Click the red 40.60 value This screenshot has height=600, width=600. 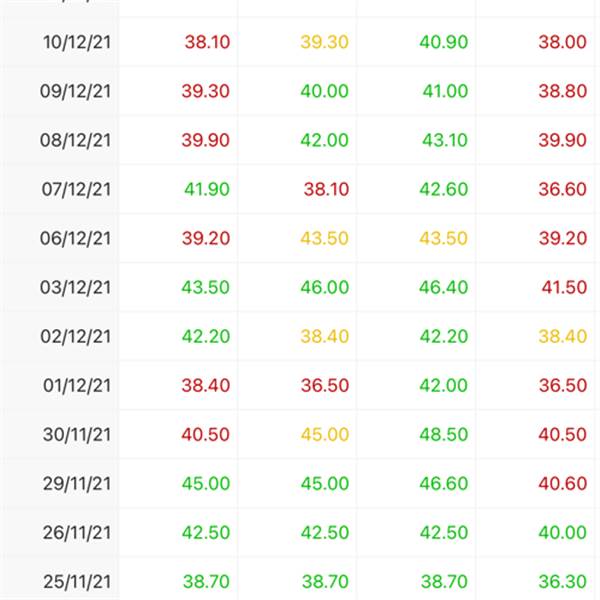click(x=562, y=483)
